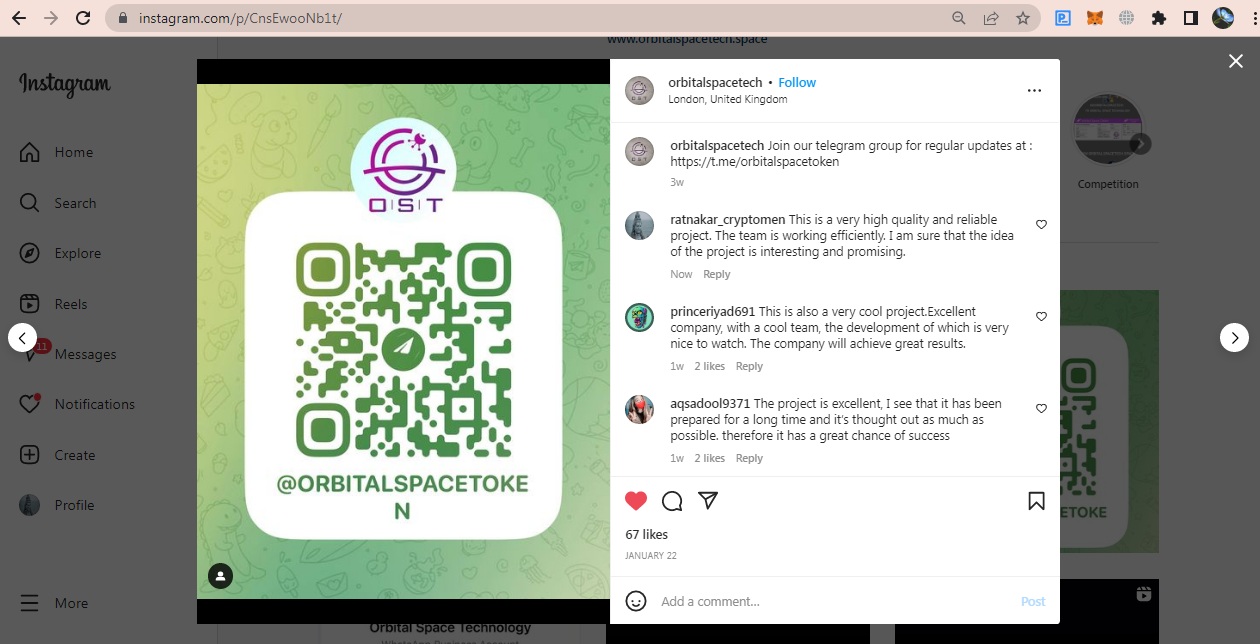Open Messages in Instagram sidebar

67,354
